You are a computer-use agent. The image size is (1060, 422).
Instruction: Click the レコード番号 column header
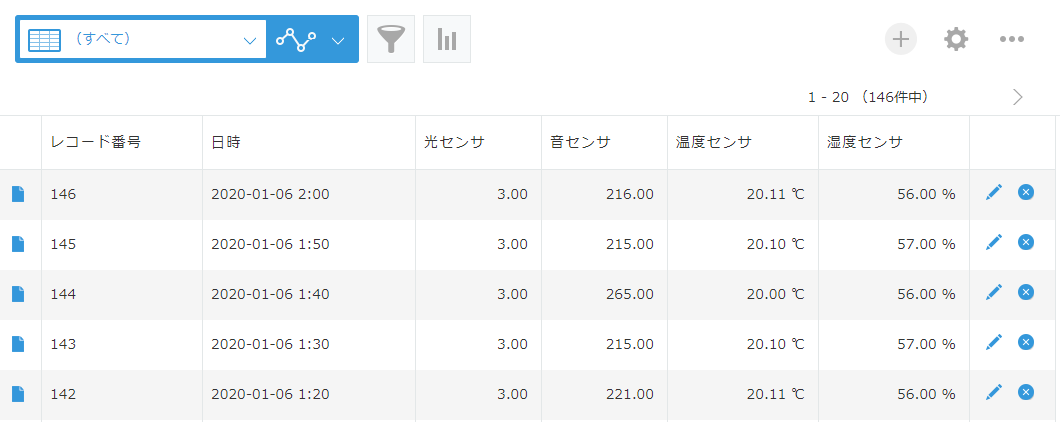[96, 142]
